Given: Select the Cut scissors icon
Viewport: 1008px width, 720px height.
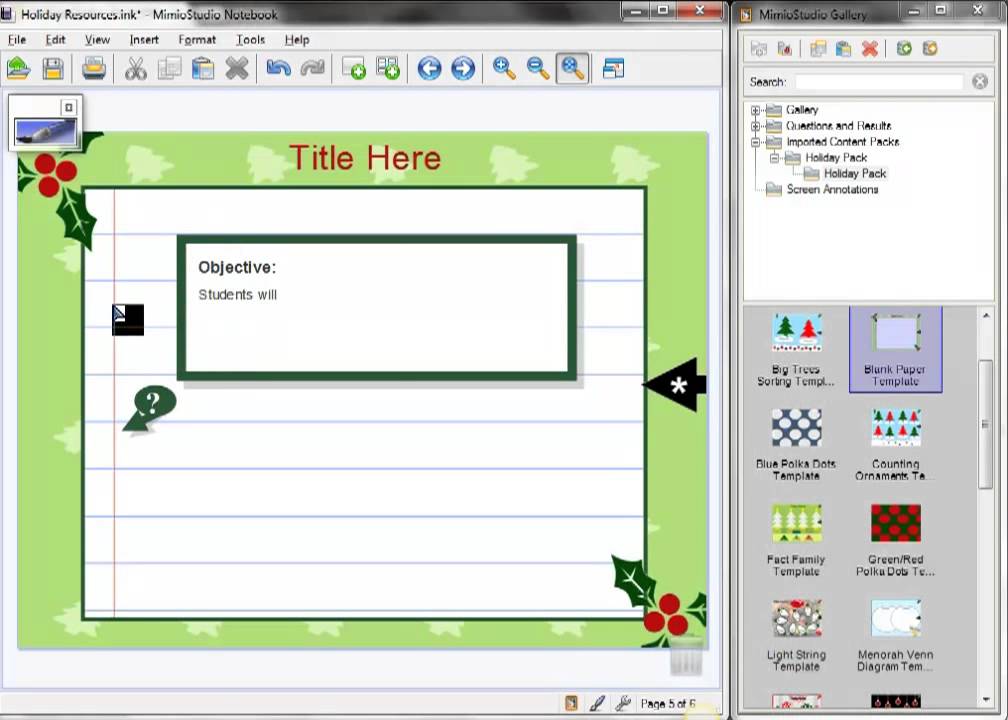Looking at the screenshot, I should (135, 68).
